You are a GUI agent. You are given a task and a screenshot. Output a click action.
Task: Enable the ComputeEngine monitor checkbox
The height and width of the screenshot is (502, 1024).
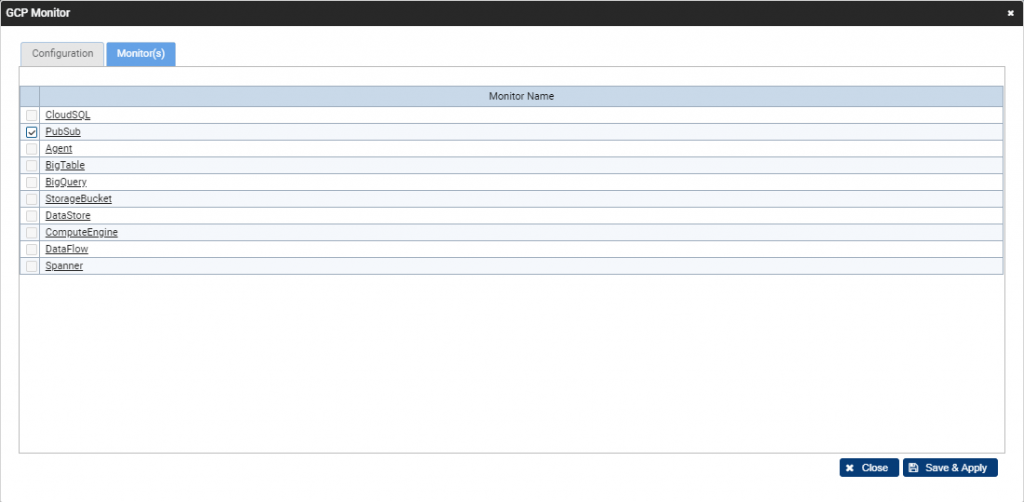(x=31, y=233)
